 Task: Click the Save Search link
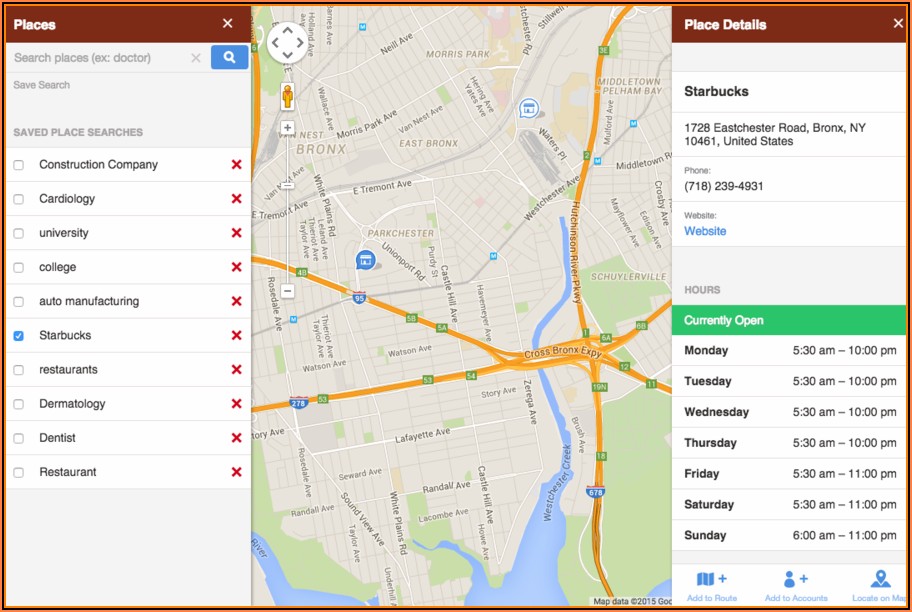coord(42,85)
